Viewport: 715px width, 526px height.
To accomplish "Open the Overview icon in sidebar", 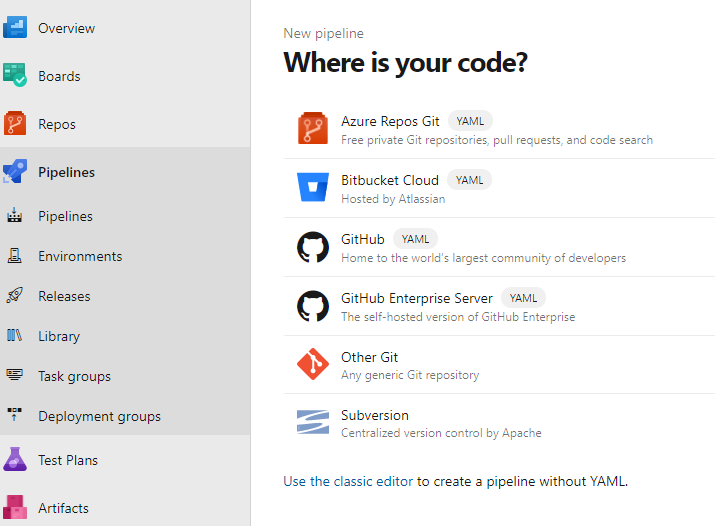I will tap(15, 27).
